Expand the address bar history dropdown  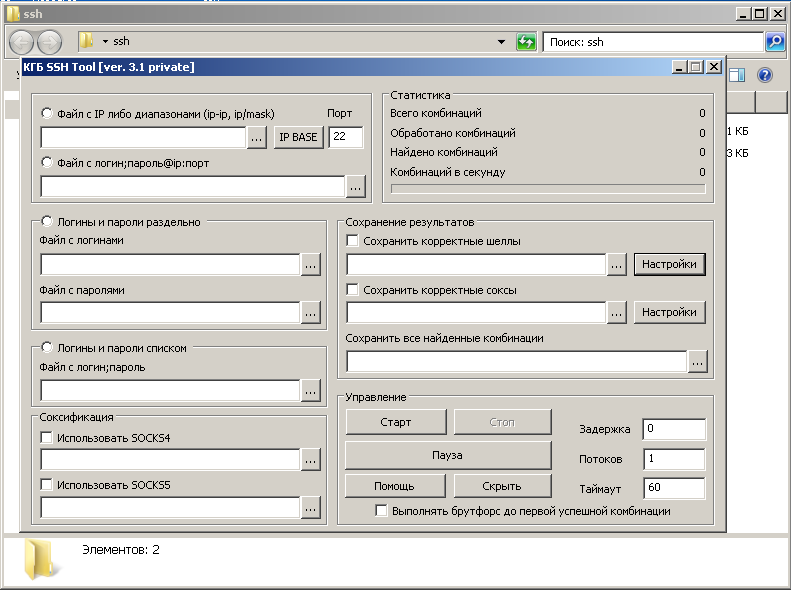(502, 42)
